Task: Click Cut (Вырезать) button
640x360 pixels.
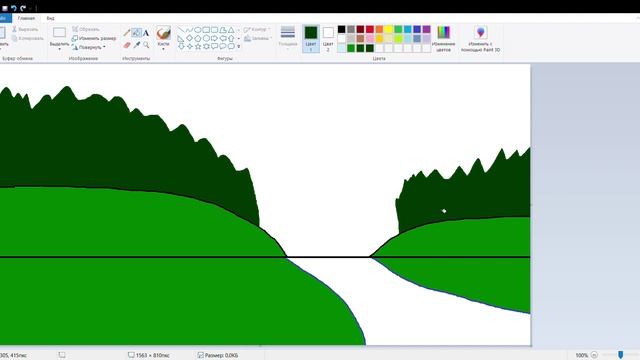Action: tap(25, 29)
